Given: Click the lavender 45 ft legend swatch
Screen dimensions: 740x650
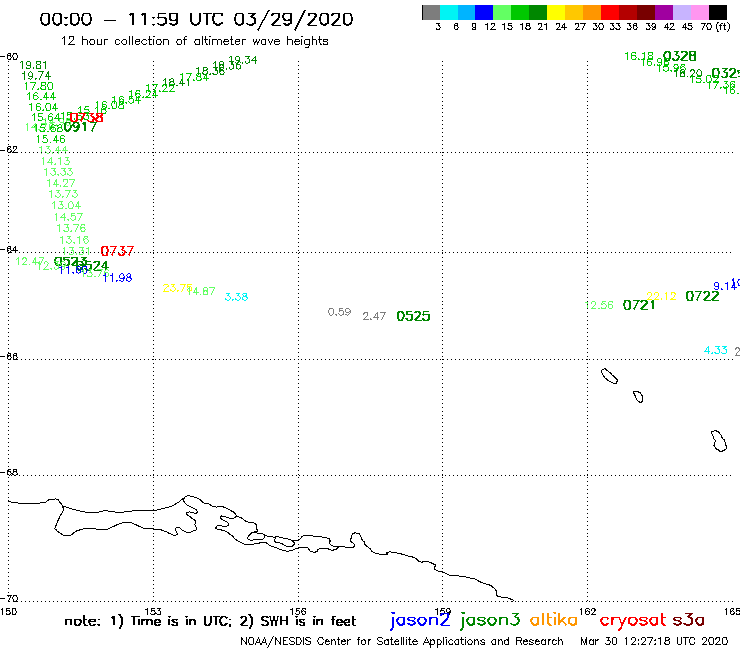Looking at the screenshot, I should 681,13.
